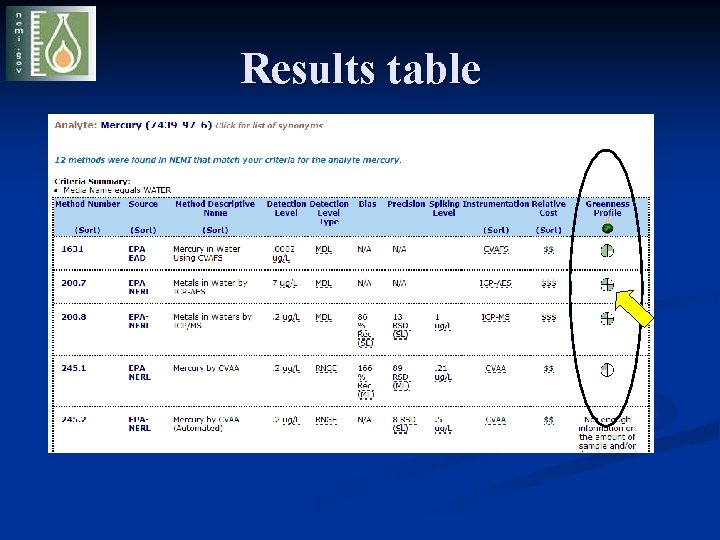This screenshot has width=720, height=540.
Task: Open method 200.7 details
Action: [x=73, y=283]
